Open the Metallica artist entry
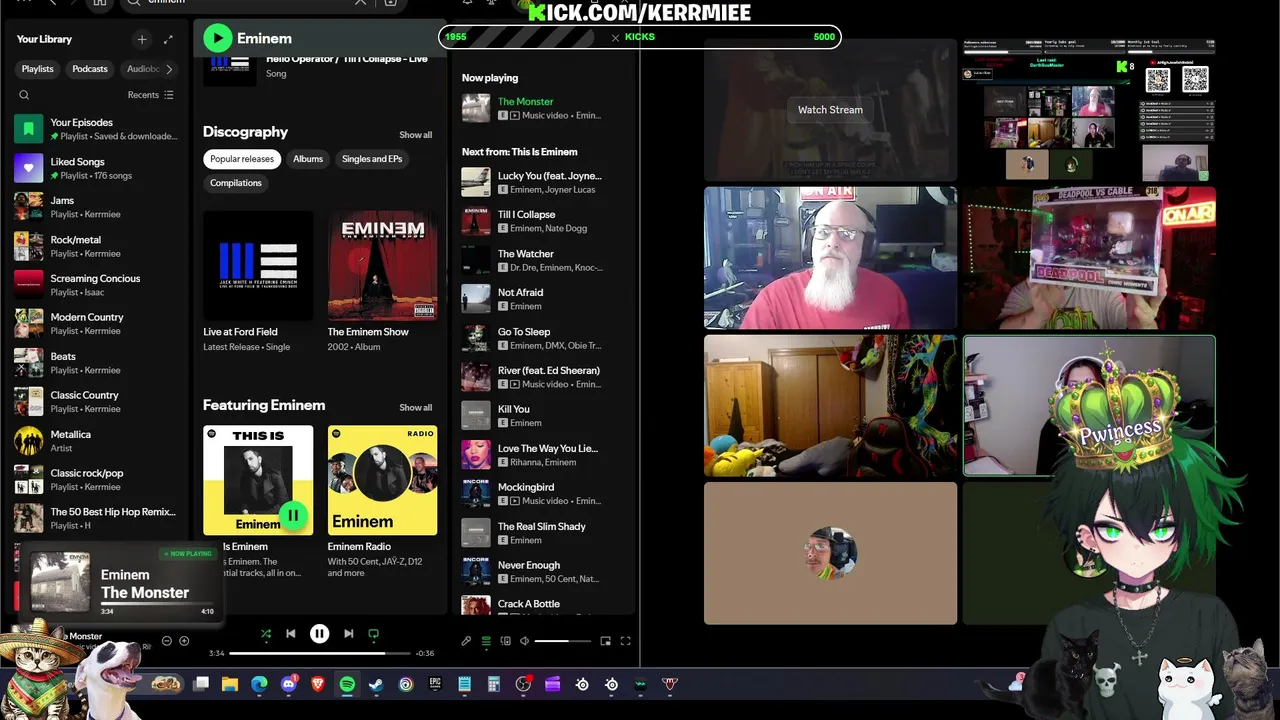This screenshot has height=720, width=1280. coord(97,441)
